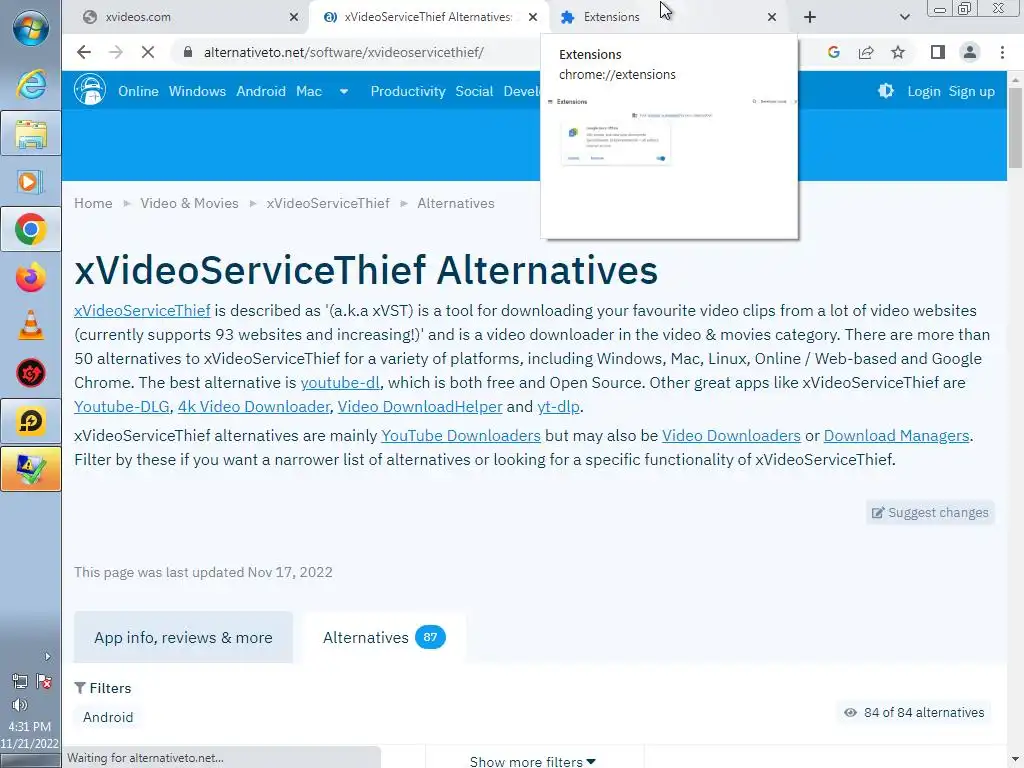Close the Extensions tab

pos(772,17)
